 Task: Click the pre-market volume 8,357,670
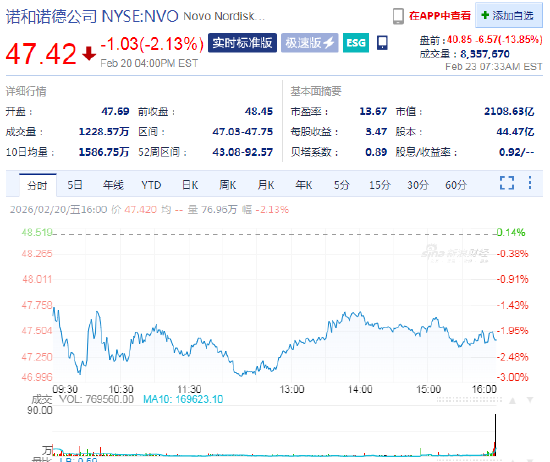485,54
